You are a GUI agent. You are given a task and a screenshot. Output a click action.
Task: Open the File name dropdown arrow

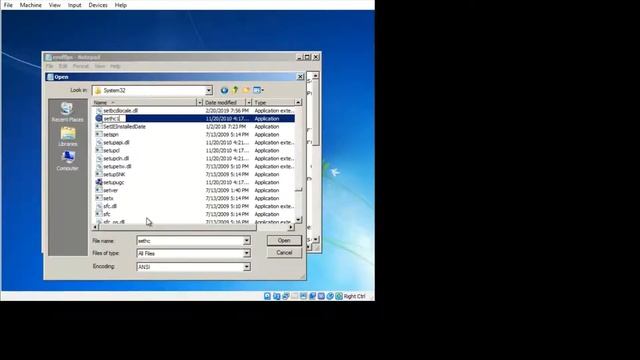tap(247, 241)
